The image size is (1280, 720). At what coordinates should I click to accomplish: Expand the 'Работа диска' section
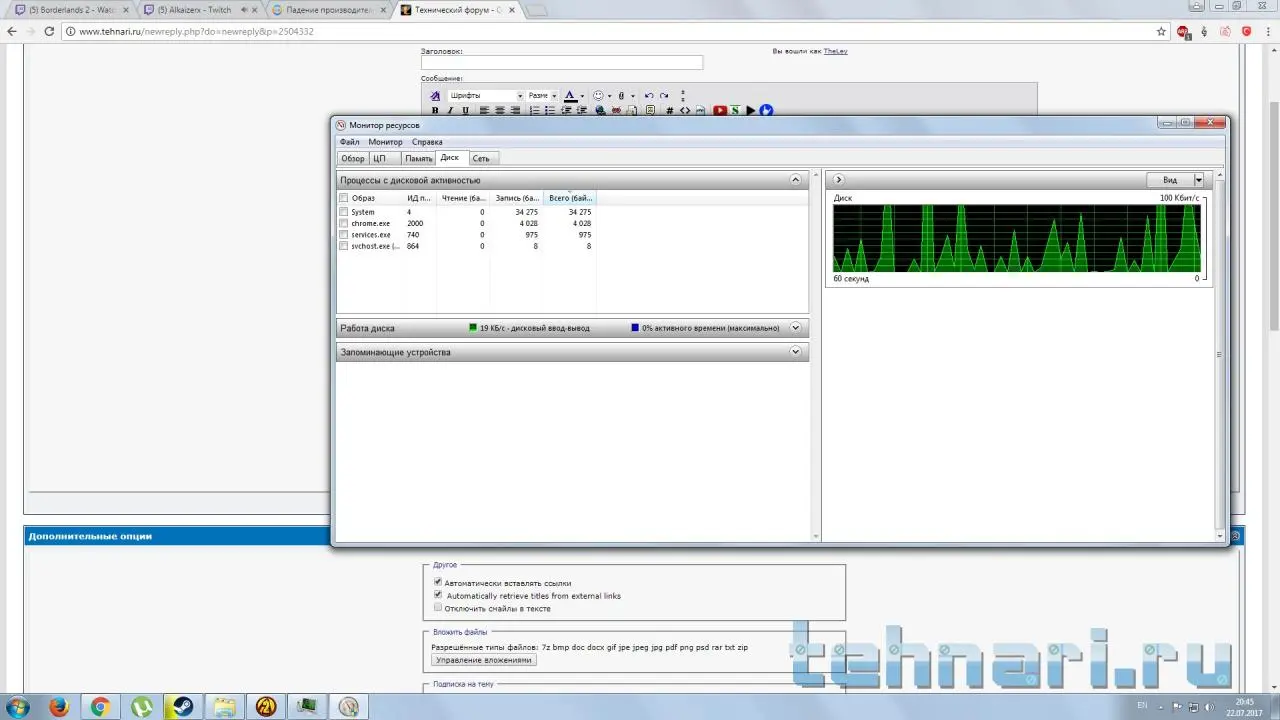(796, 328)
